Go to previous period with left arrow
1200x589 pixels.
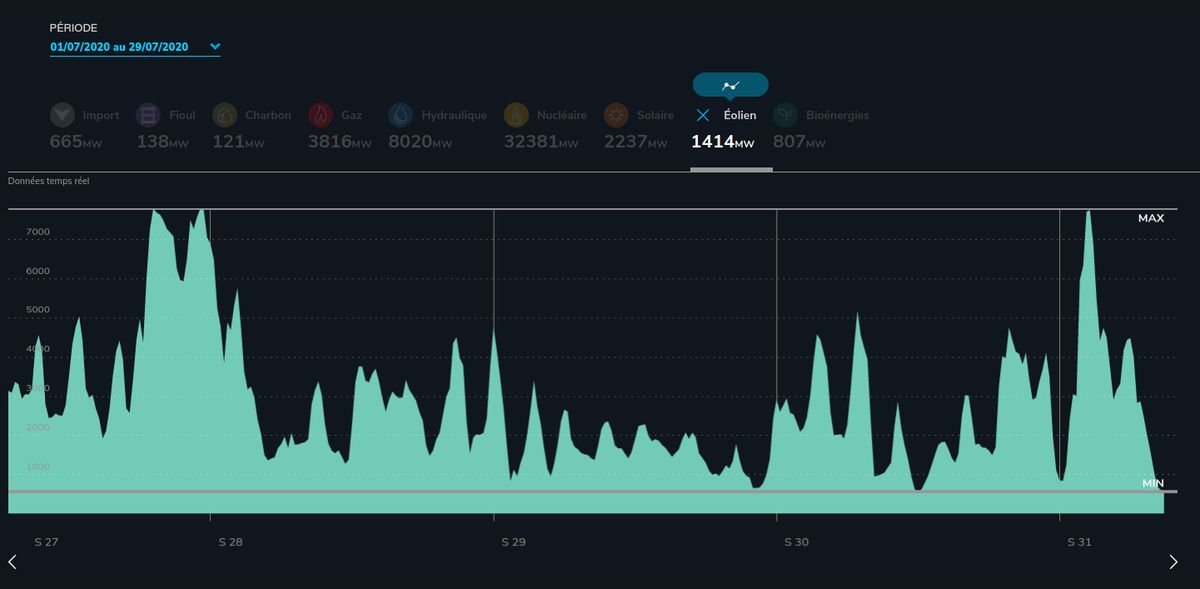pyautogui.click(x=12, y=562)
